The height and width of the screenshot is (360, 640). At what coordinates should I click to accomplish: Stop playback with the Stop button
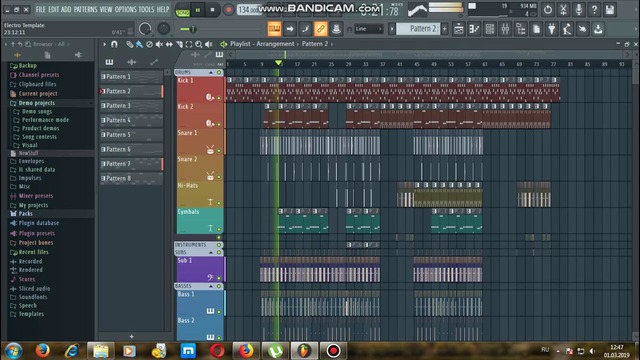click(212, 9)
